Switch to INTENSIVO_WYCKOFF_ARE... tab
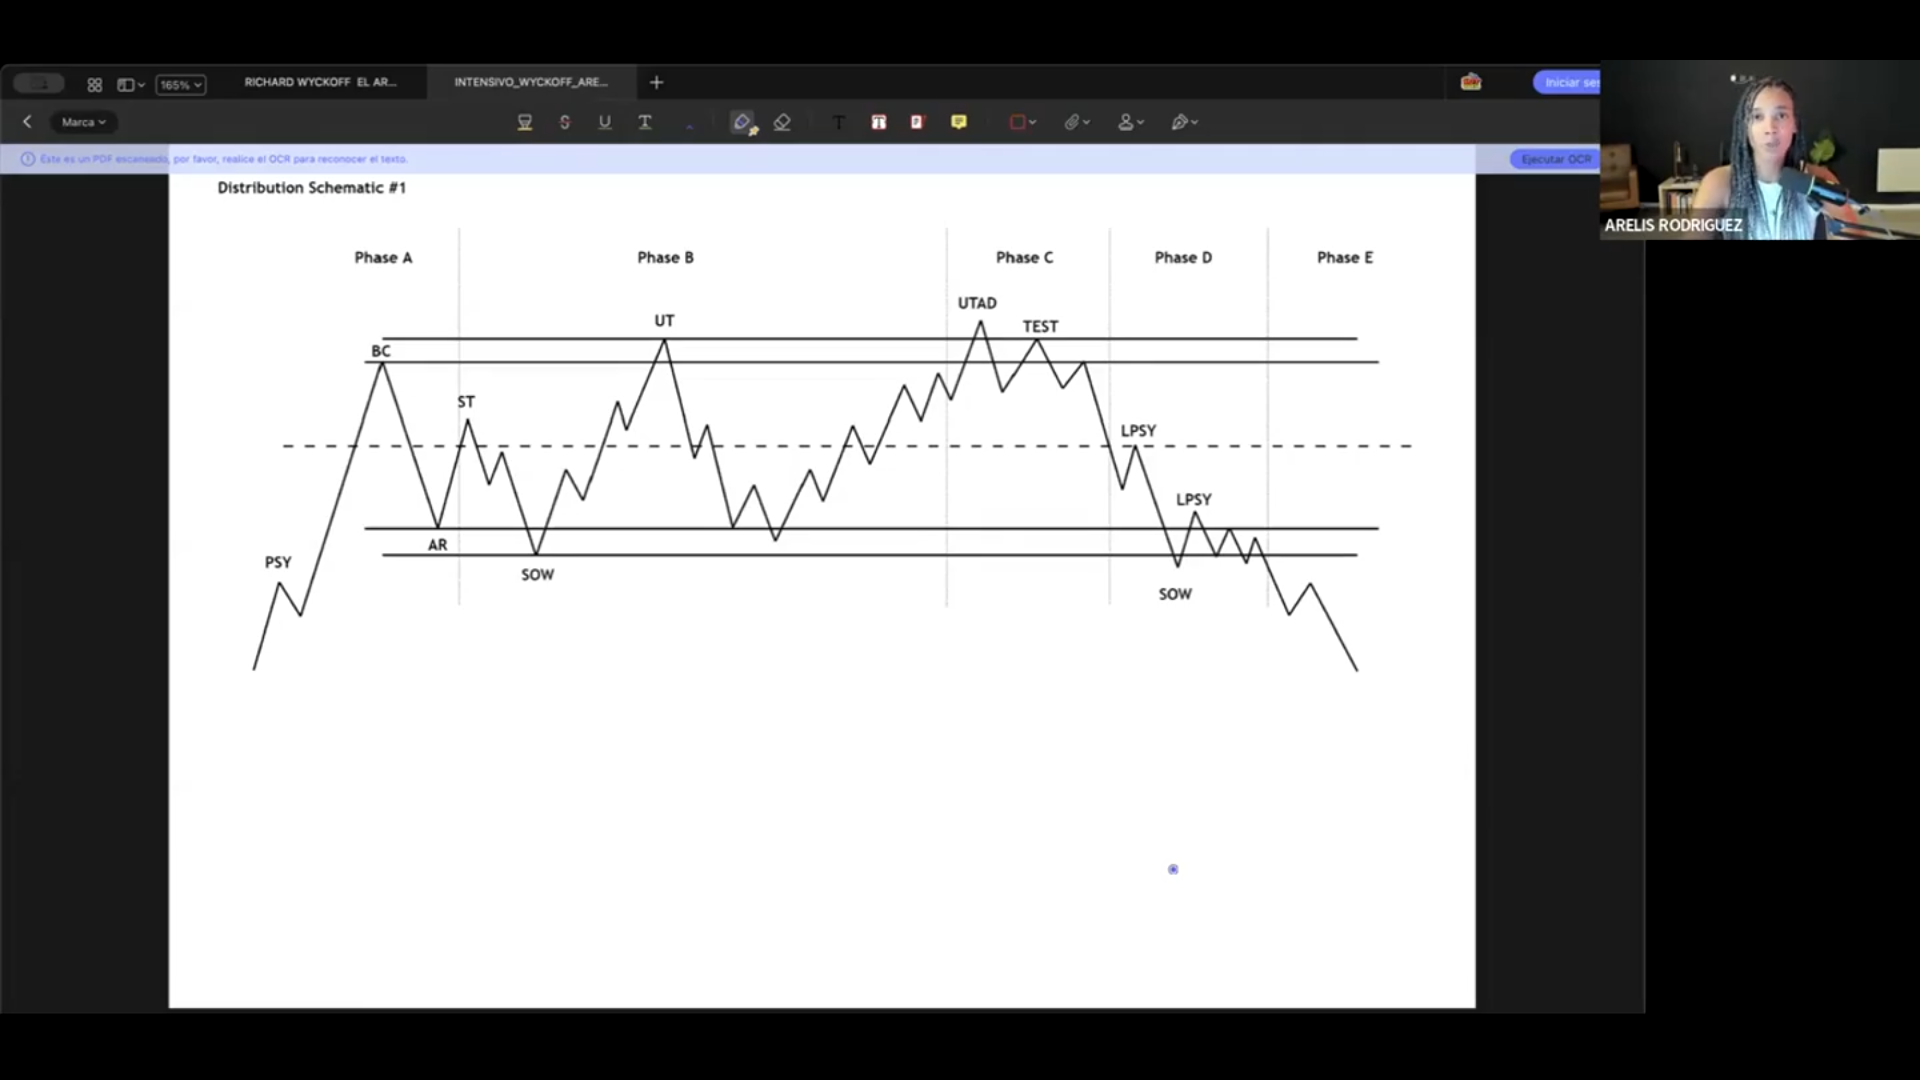 click(x=530, y=82)
